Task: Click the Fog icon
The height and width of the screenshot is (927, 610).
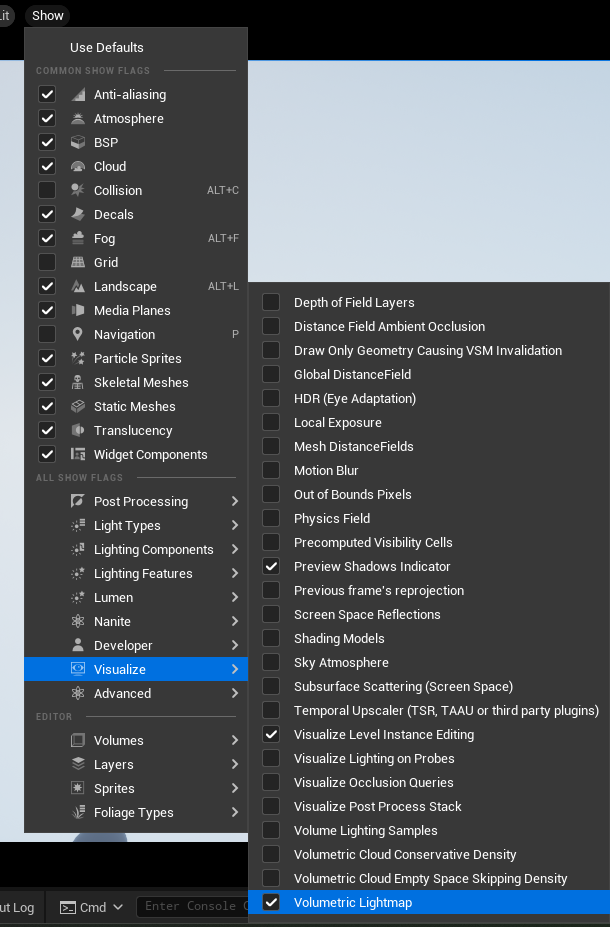Action: [x=78, y=238]
